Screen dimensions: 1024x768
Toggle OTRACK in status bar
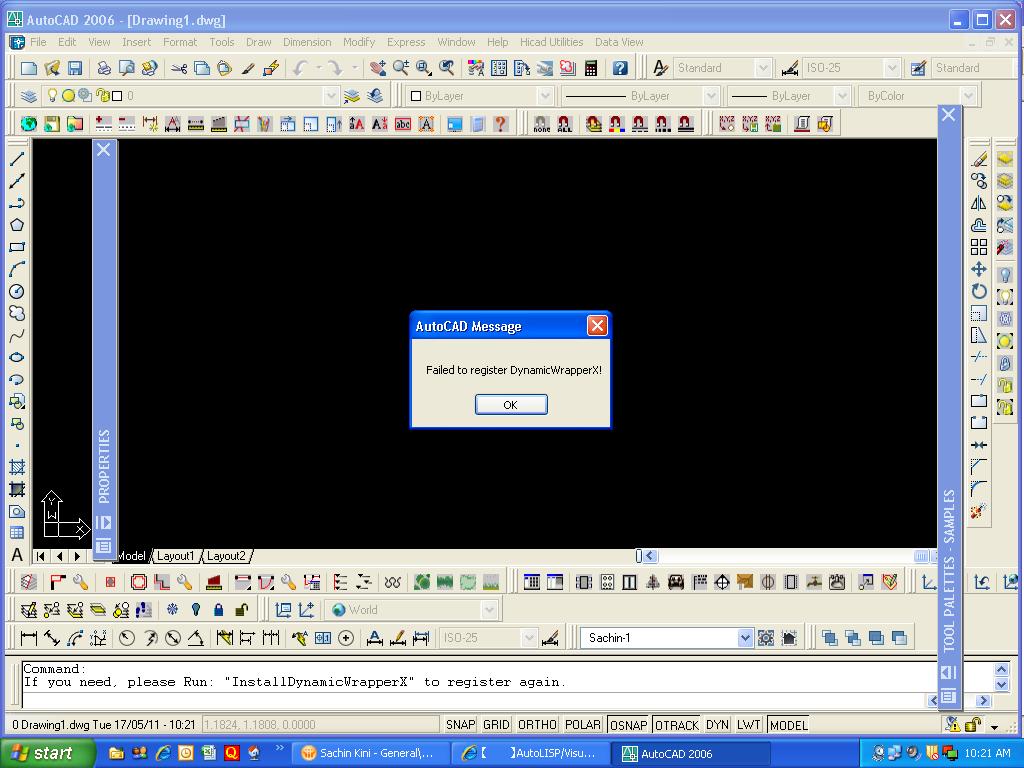point(677,725)
